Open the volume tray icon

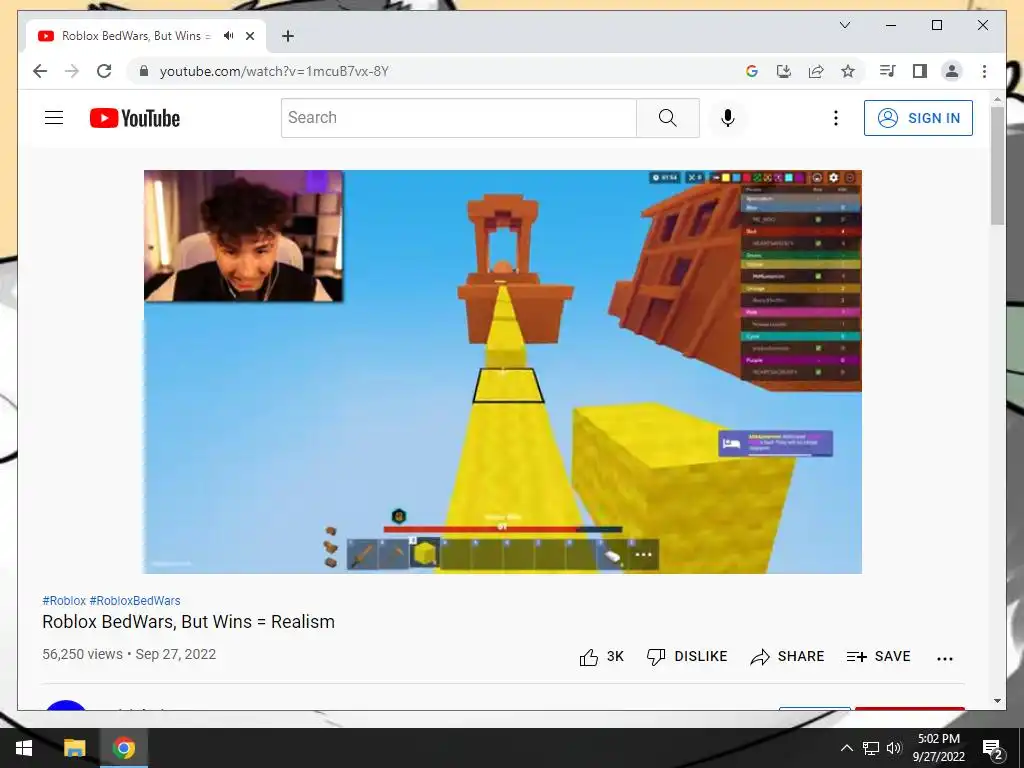[x=894, y=748]
